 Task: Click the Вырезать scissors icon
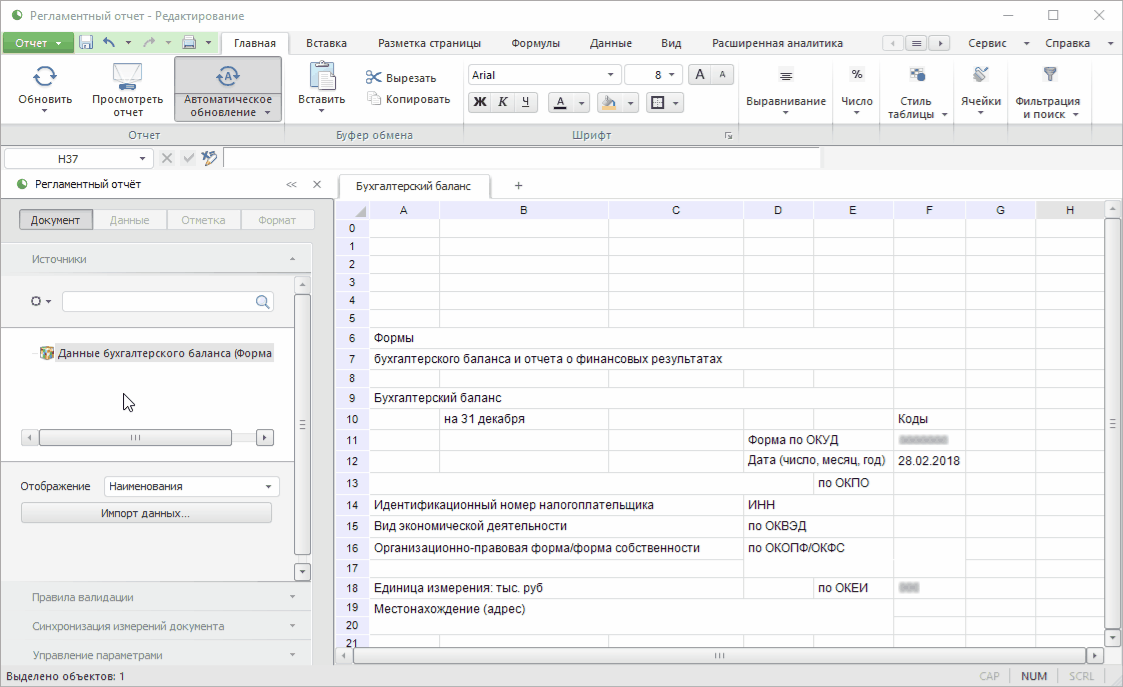[x=374, y=77]
